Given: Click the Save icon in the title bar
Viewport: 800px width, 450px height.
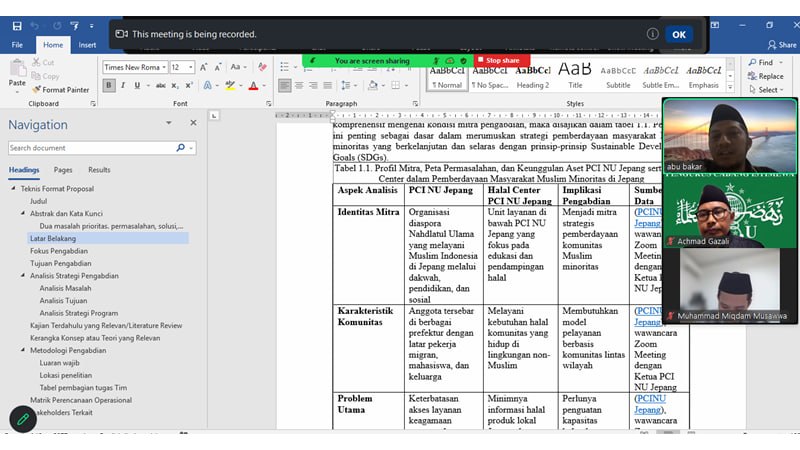Looking at the screenshot, I should (x=16, y=26).
